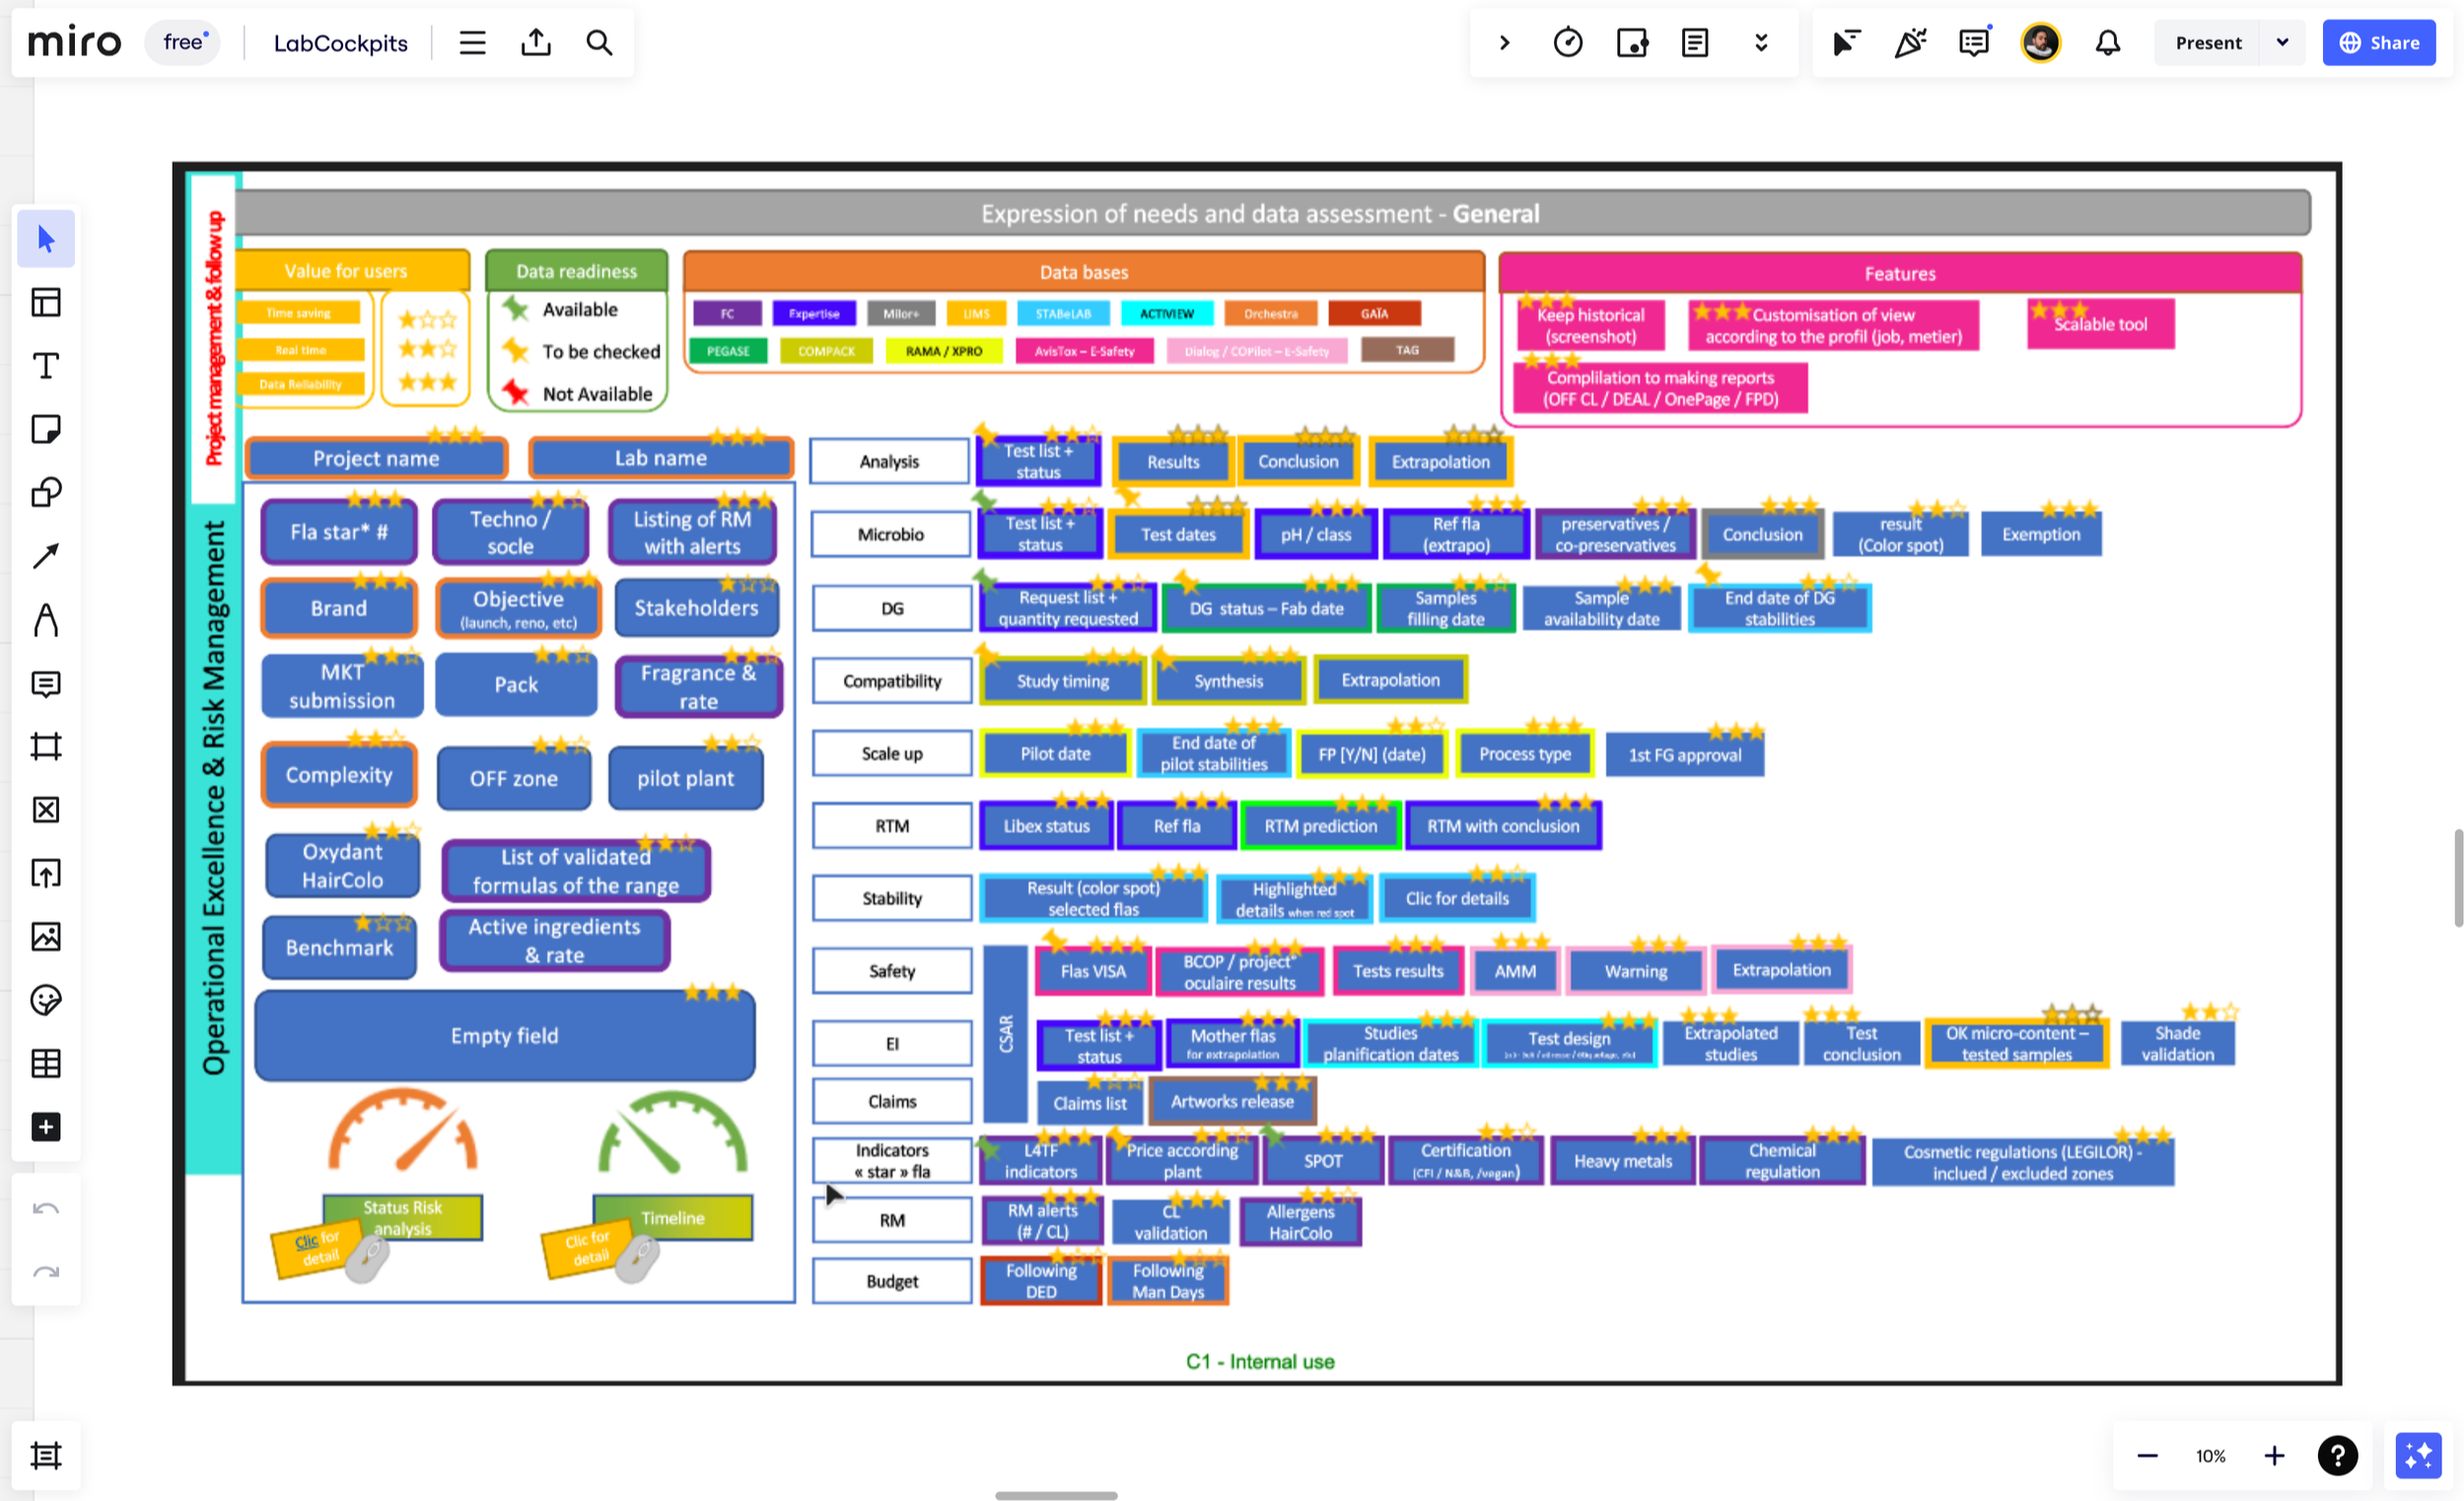Expand collapsed apps chevron in top toolbar
Screen dimensions: 2464x1501
(x=1504, y=43)
